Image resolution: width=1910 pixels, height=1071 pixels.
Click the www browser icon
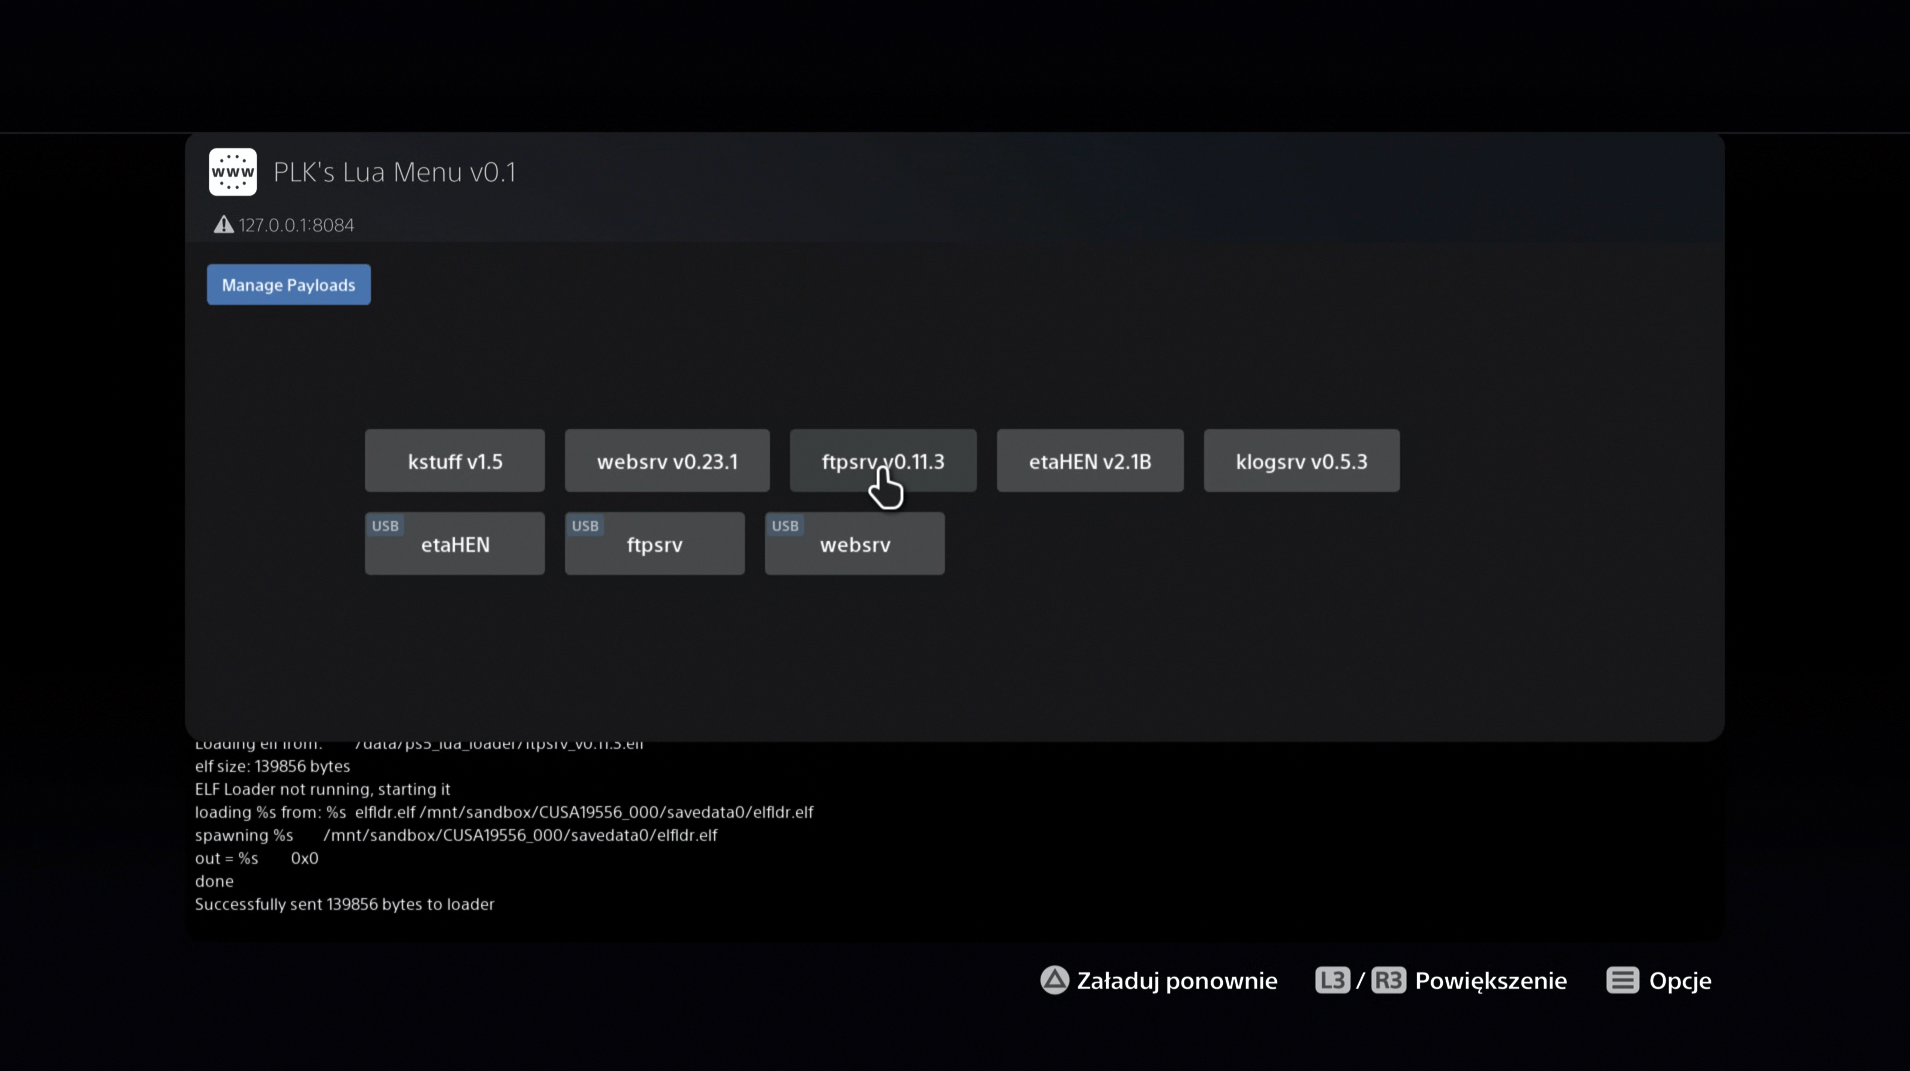point(232,172)
